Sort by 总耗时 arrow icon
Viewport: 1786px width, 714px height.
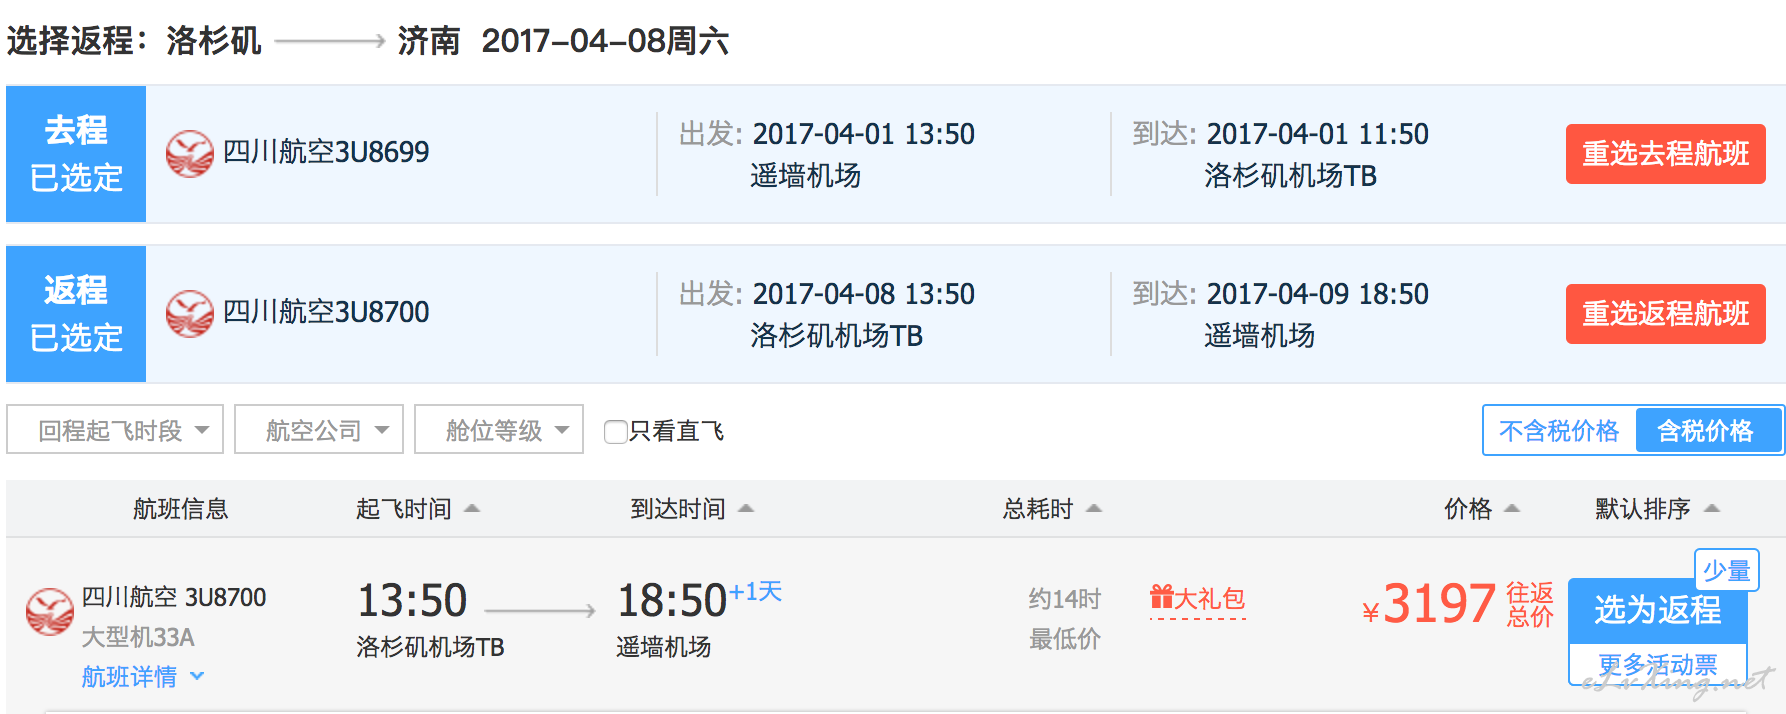1094,508
